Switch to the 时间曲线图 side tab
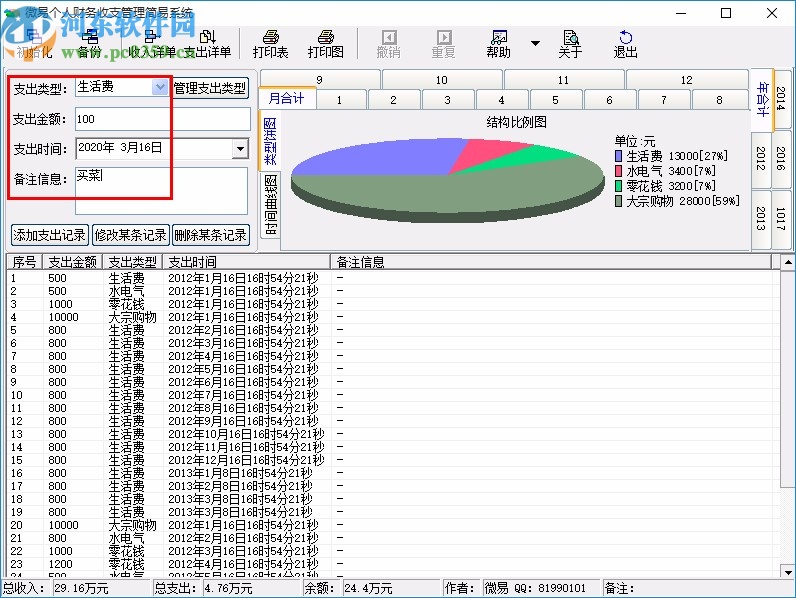 coord(271,205)
